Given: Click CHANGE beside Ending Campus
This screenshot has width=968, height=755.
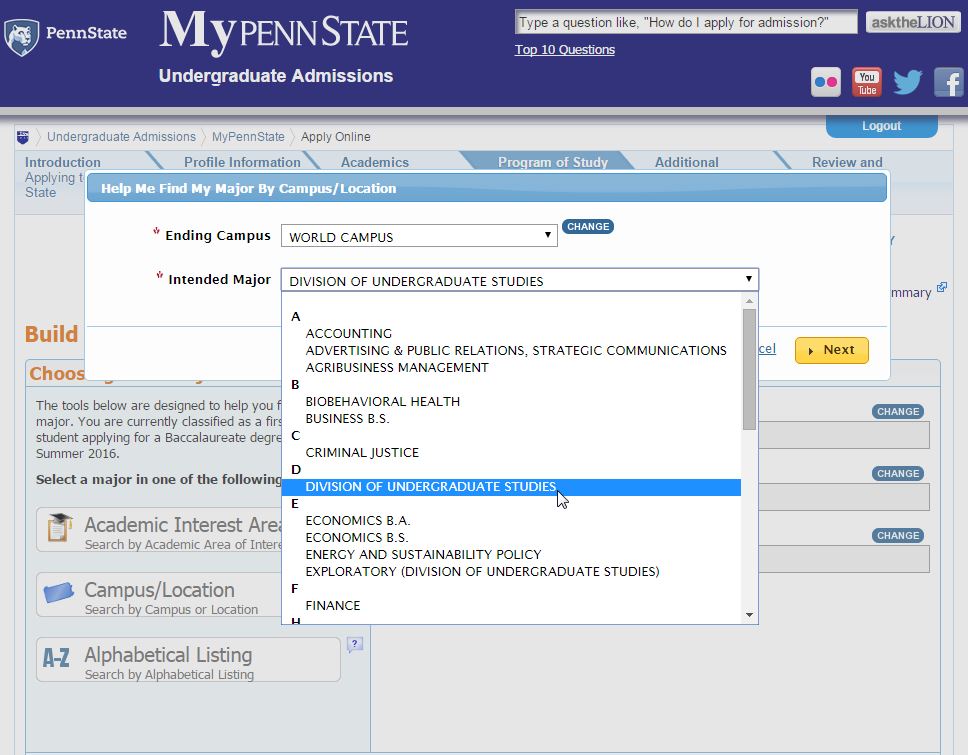Looking at the screenshot, I should (588, 227).
